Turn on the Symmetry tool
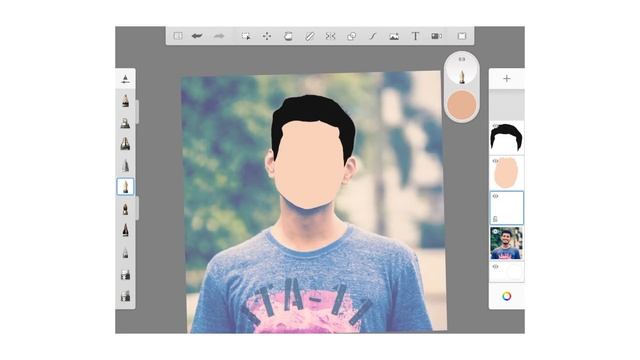Image resolution: width=640 pixels, height=360 pixels. [330, 36]
